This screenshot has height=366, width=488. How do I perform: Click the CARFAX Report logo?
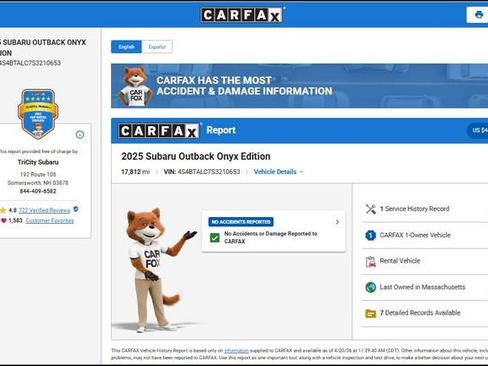[159, 131]
